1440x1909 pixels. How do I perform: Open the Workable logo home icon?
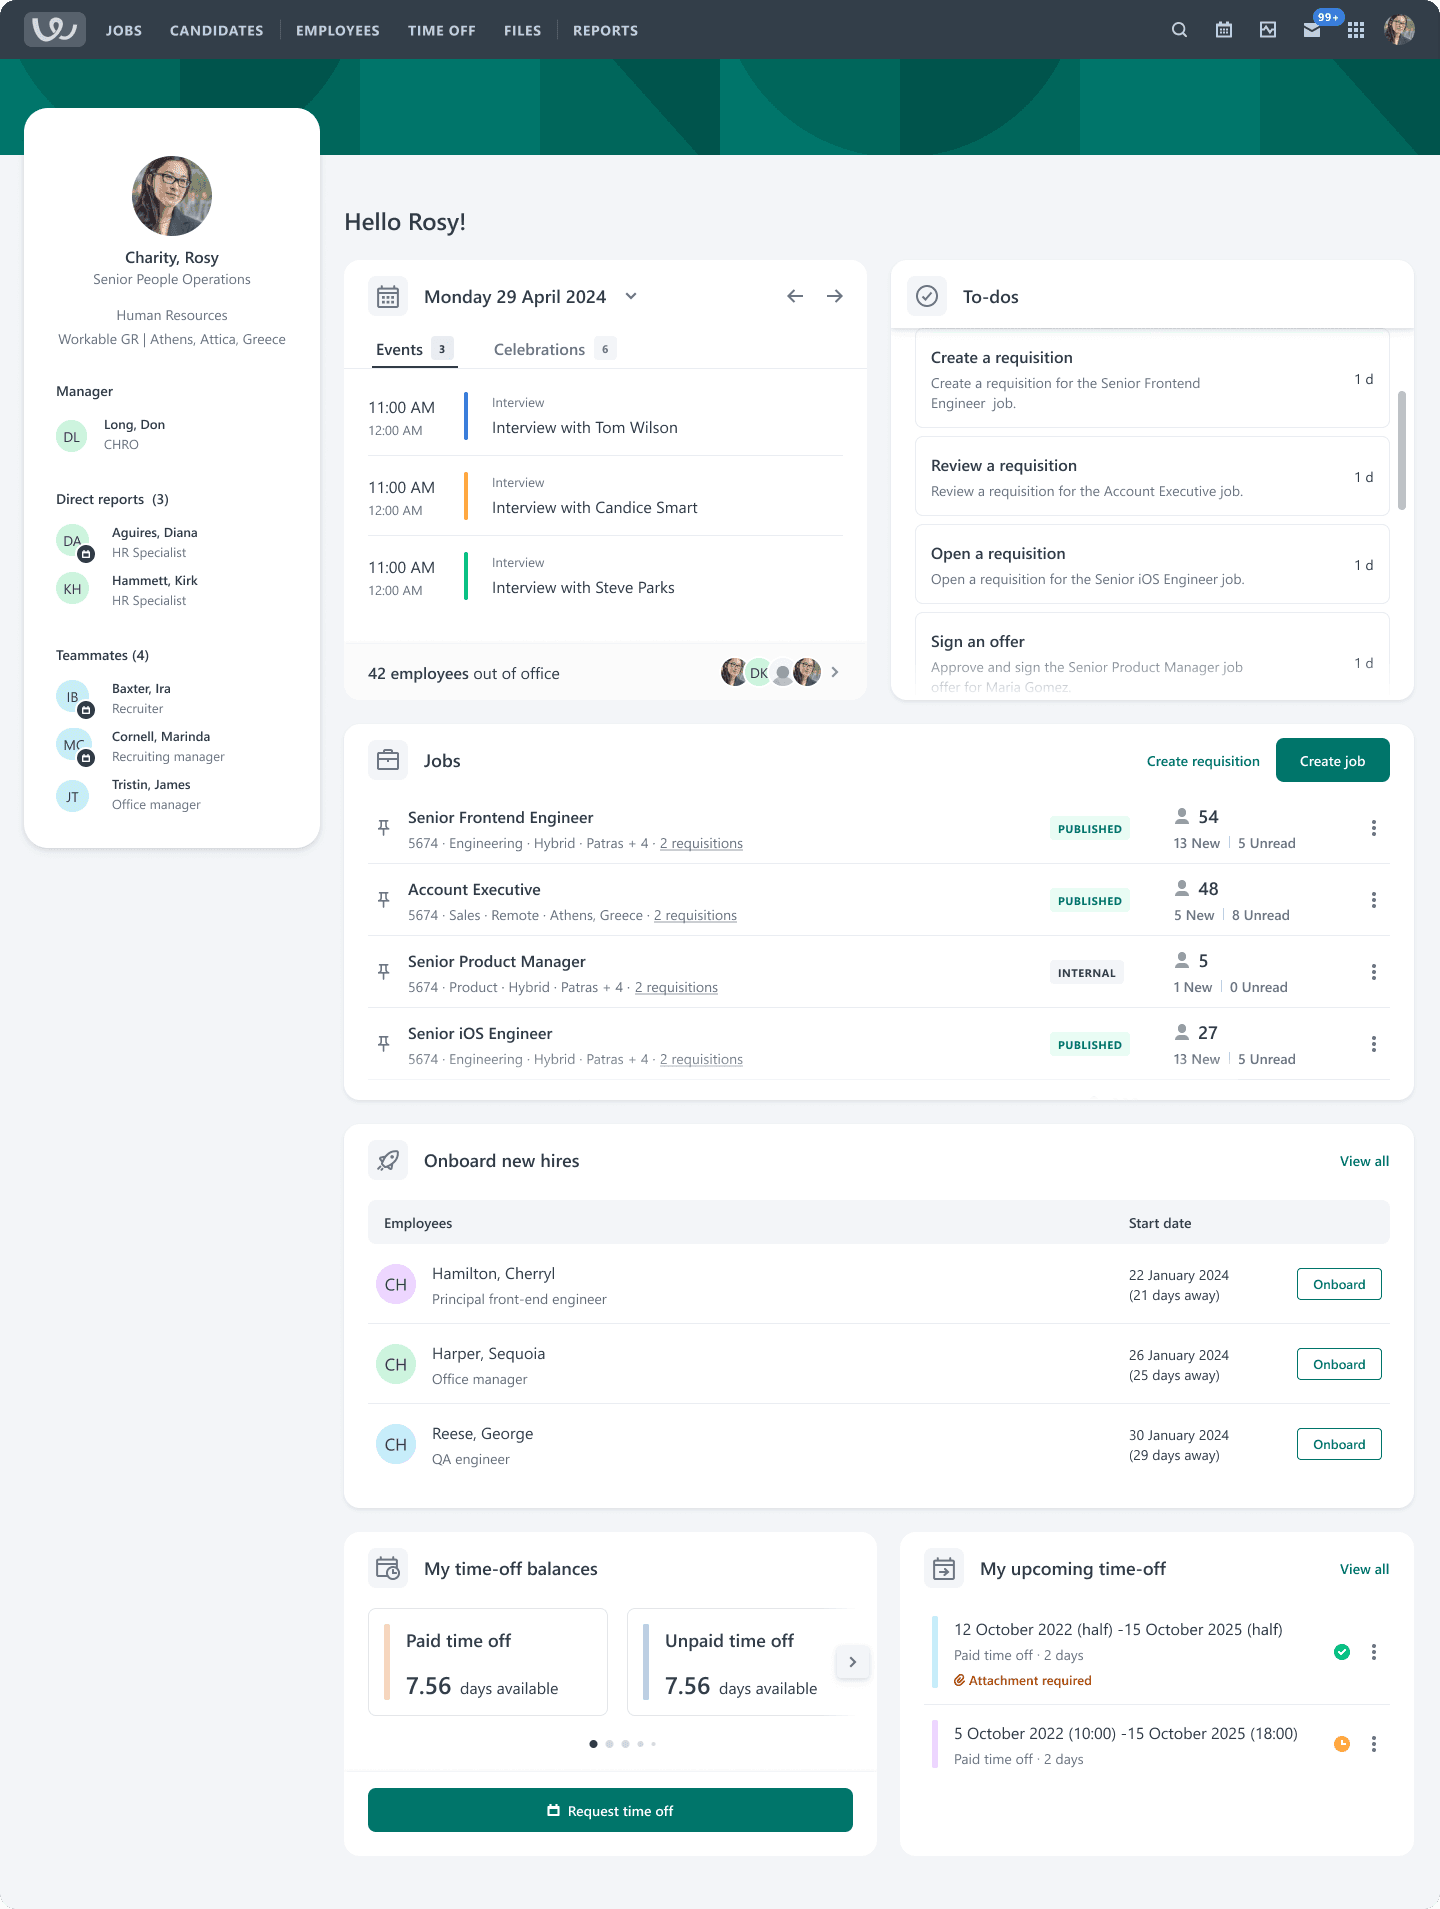(55, 30)
